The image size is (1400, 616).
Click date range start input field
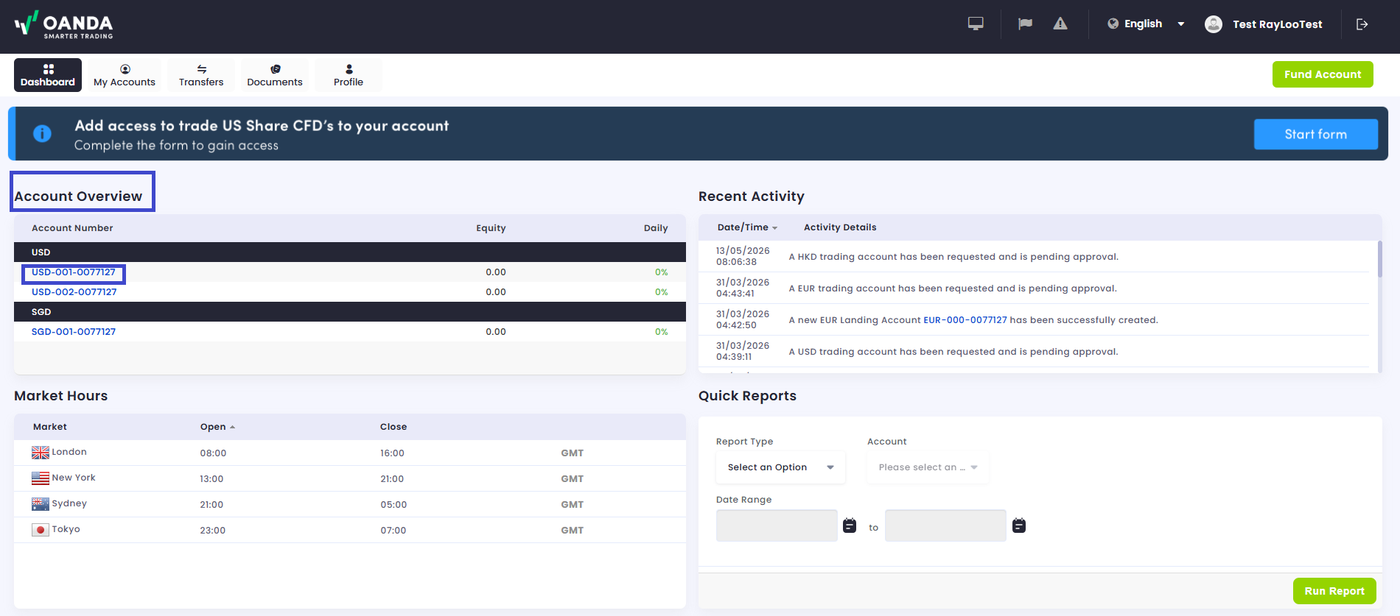[x=777, y=525]
